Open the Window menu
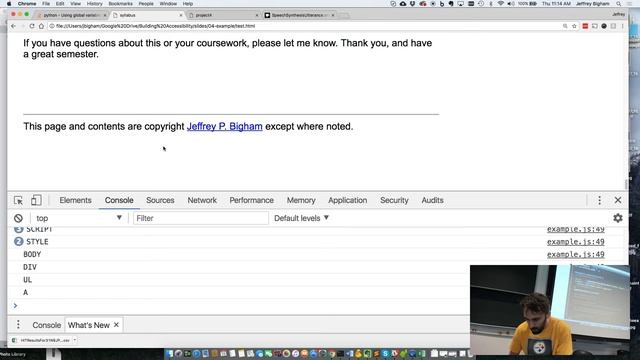Image resolution: width=640 pixels, height=360 pixels. 168,4
